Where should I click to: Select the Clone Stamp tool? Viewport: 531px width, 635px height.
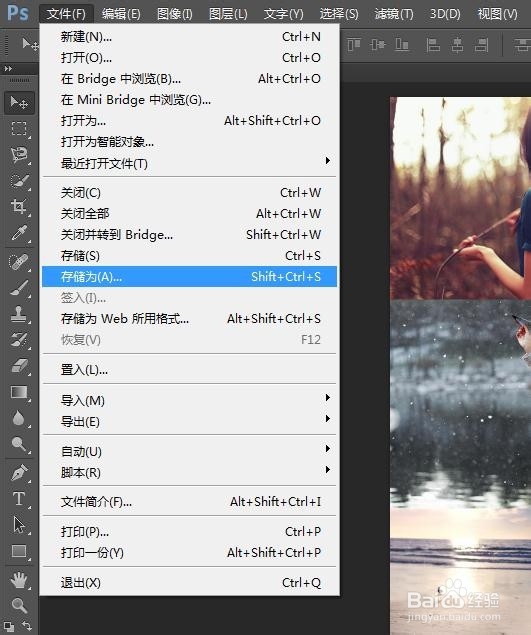tap(19, 314)
